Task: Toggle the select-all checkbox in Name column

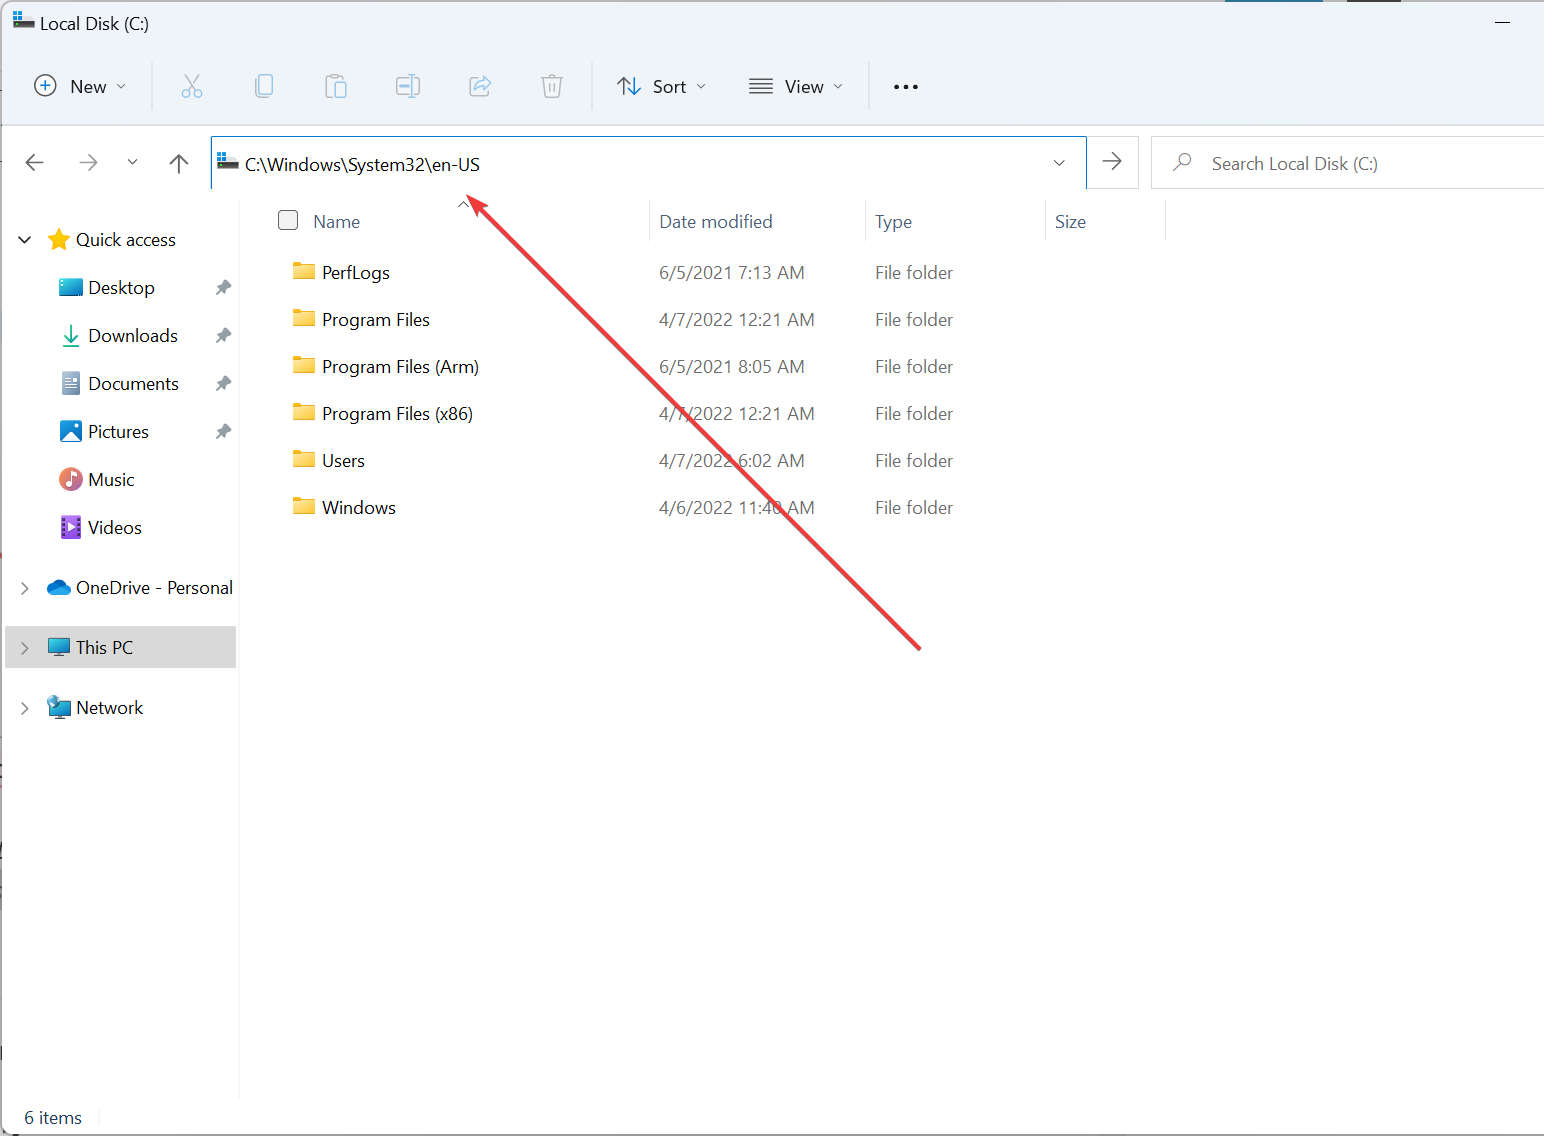Action: coord(287,220)
